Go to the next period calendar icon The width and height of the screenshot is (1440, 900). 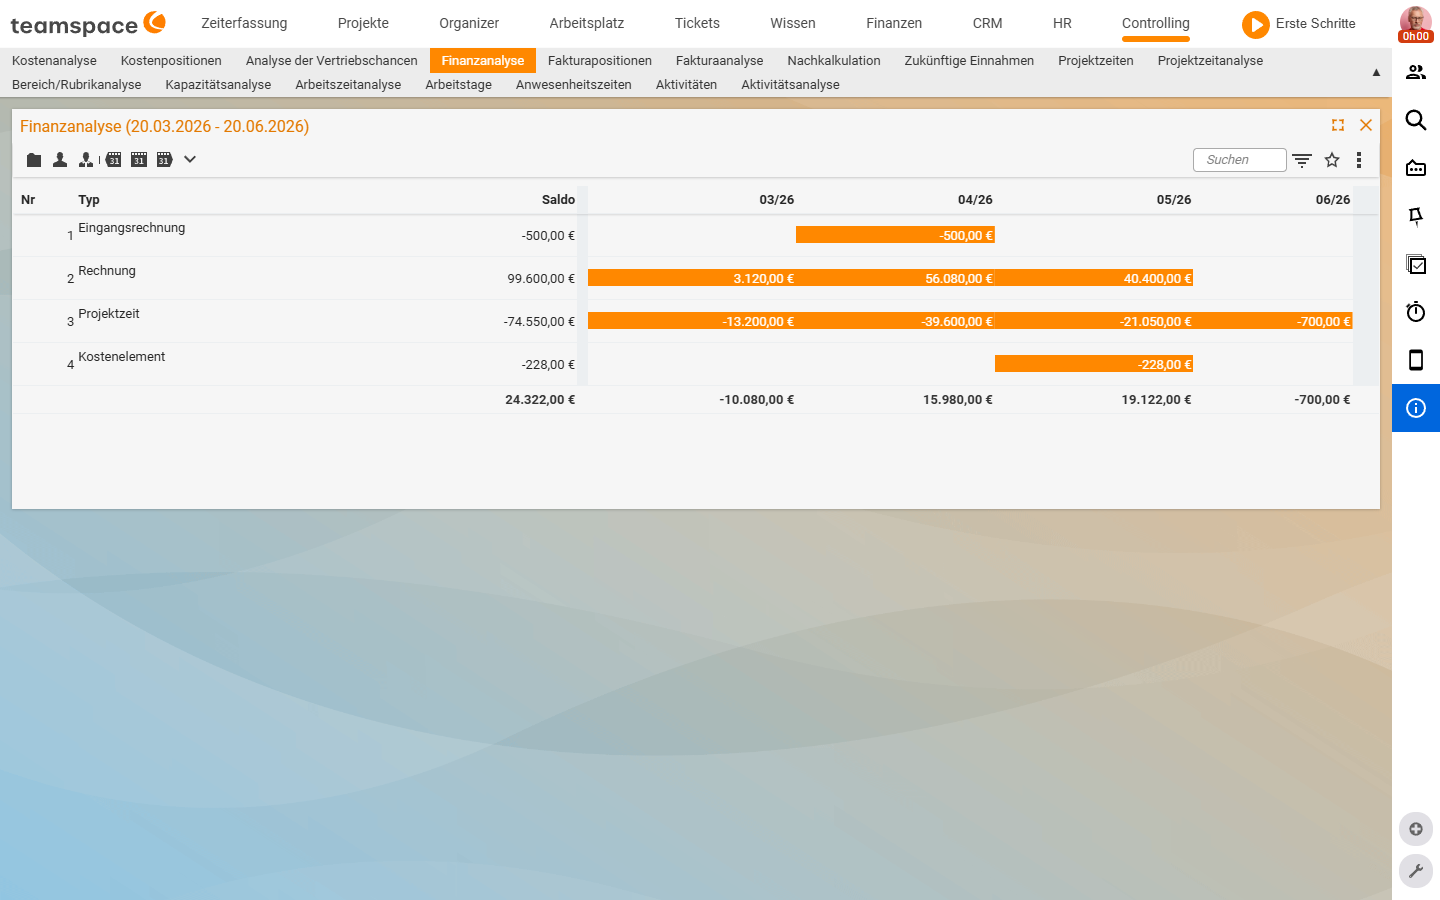click(165, 160)
